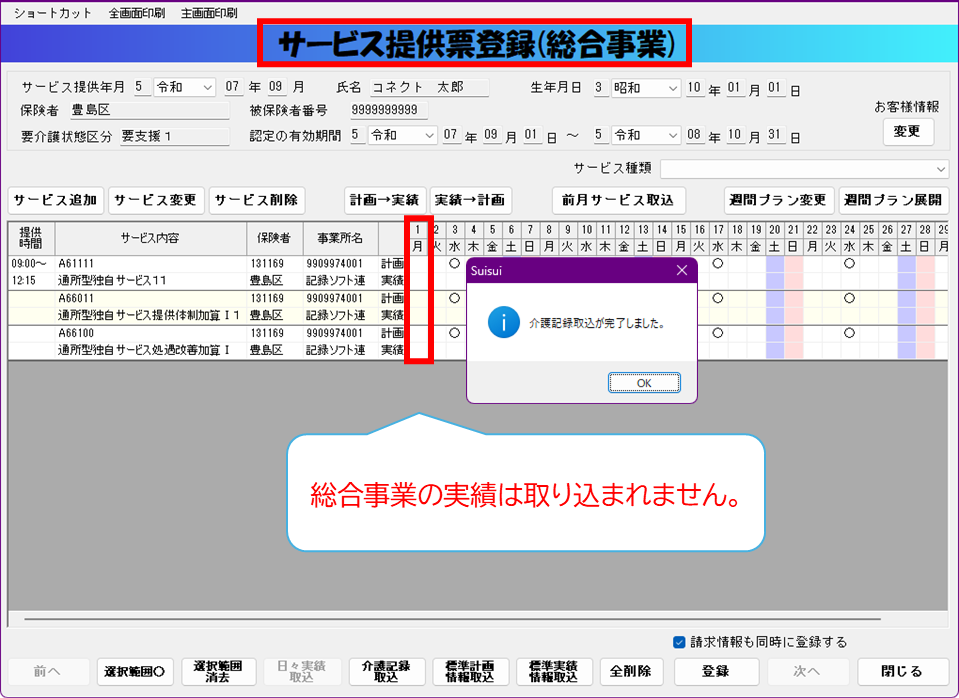
Task: Select the 主画面印刷 menu item
Action: click(x=209, y=13)
